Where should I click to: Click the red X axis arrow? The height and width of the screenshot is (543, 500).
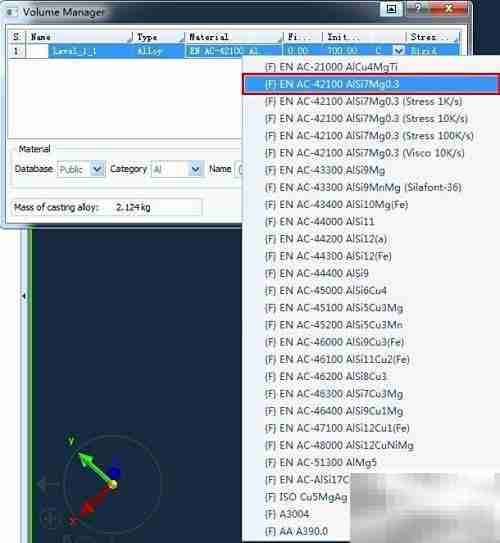pyautogui.click(x=94, y=500)
